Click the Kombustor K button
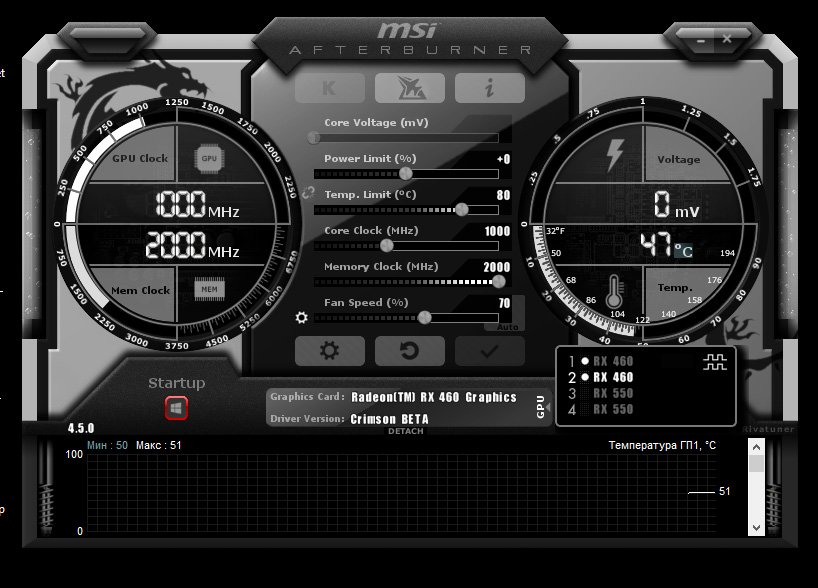Image resolution: width=818 pixels, height=588 pixels. (x=330, y=88)
